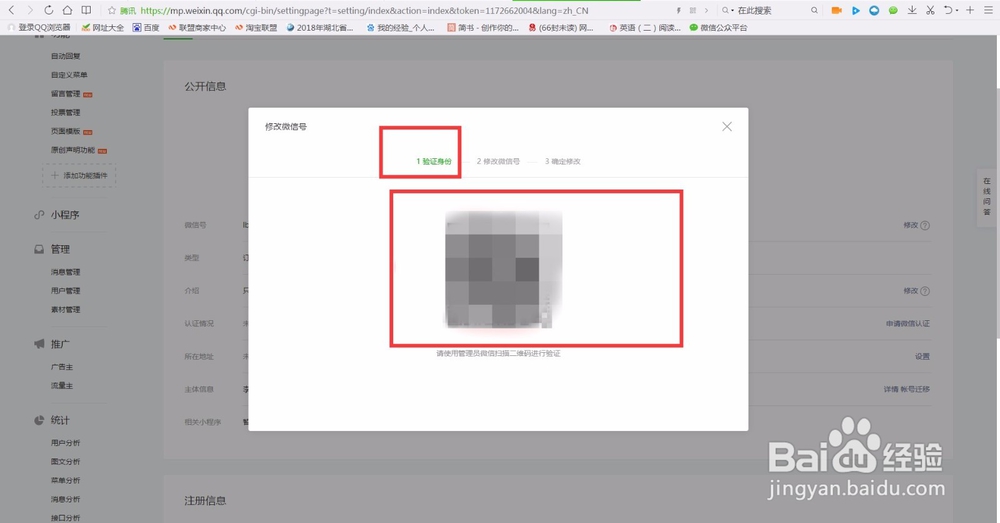Screen dimensions: 1000x523
Task: Open 用户分析 under 统计
Action: 66,443
